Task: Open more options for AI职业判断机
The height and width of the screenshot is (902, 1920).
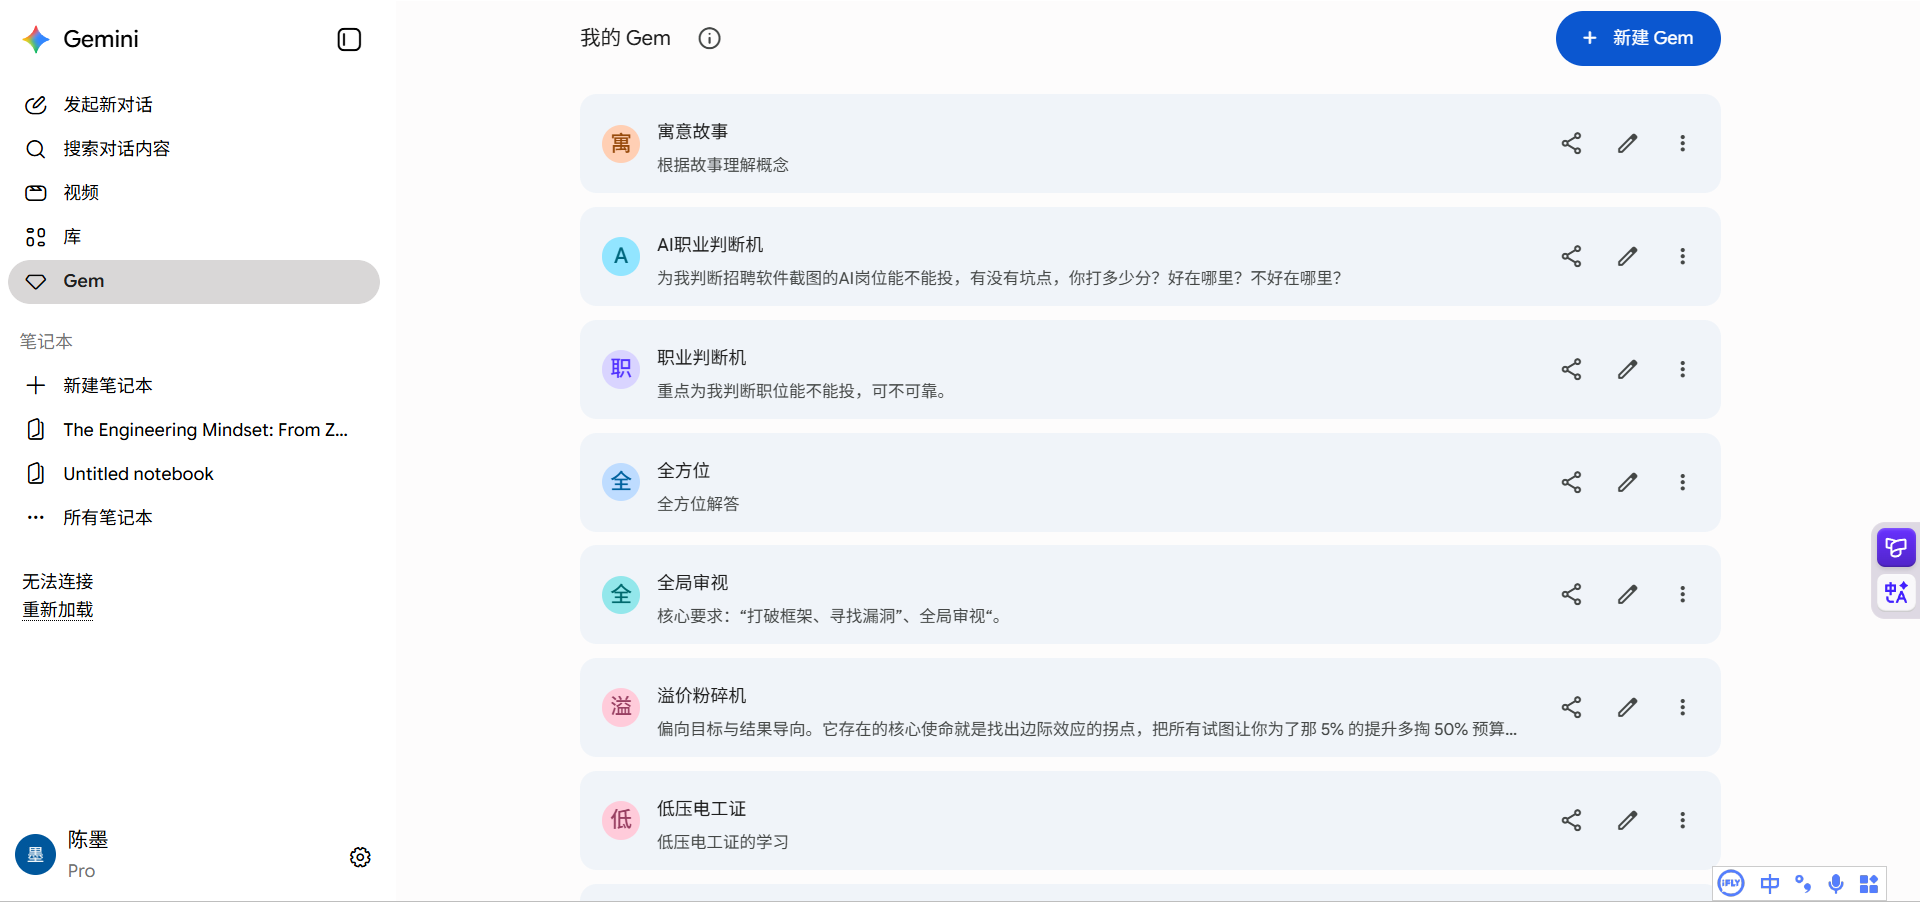Action: 1682,257
